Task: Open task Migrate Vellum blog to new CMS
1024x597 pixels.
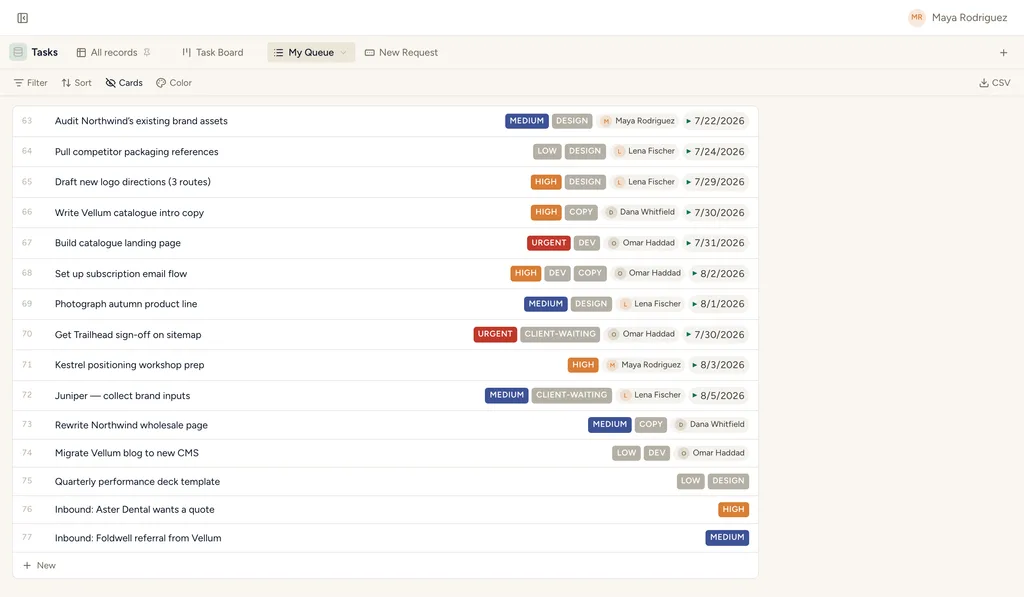Action: click(127, 453)
